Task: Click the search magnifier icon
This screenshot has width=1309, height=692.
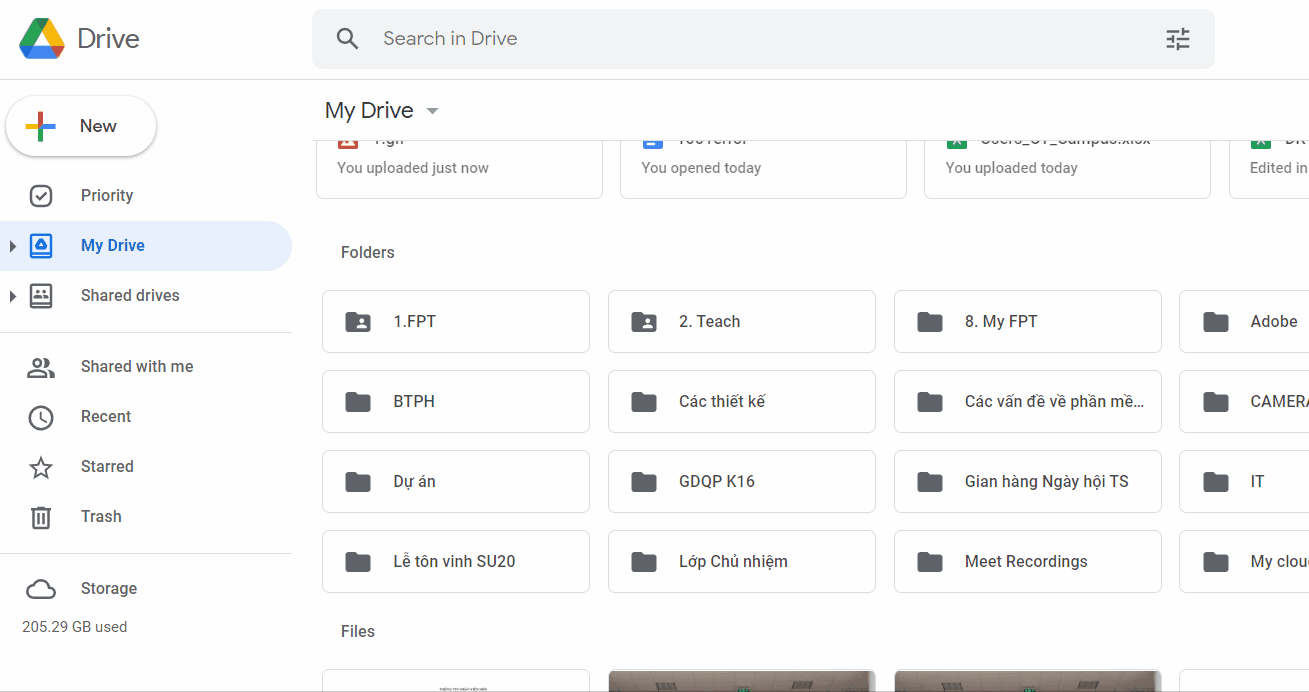Action: click(x=347, y=39)
